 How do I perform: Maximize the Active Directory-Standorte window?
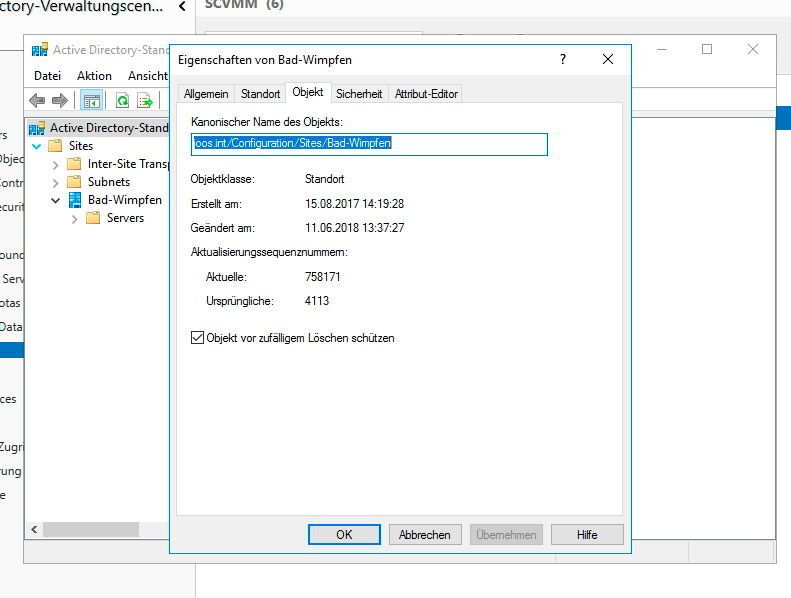click(707, 49)
